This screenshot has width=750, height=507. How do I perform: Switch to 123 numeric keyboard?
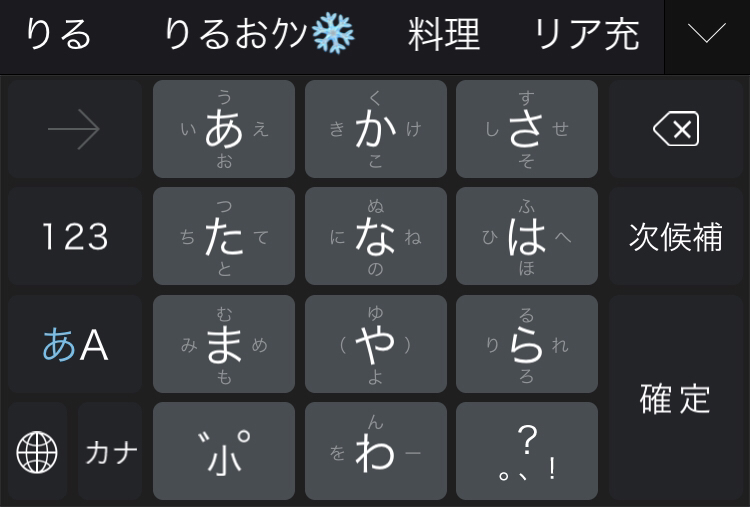click(75, 236)
